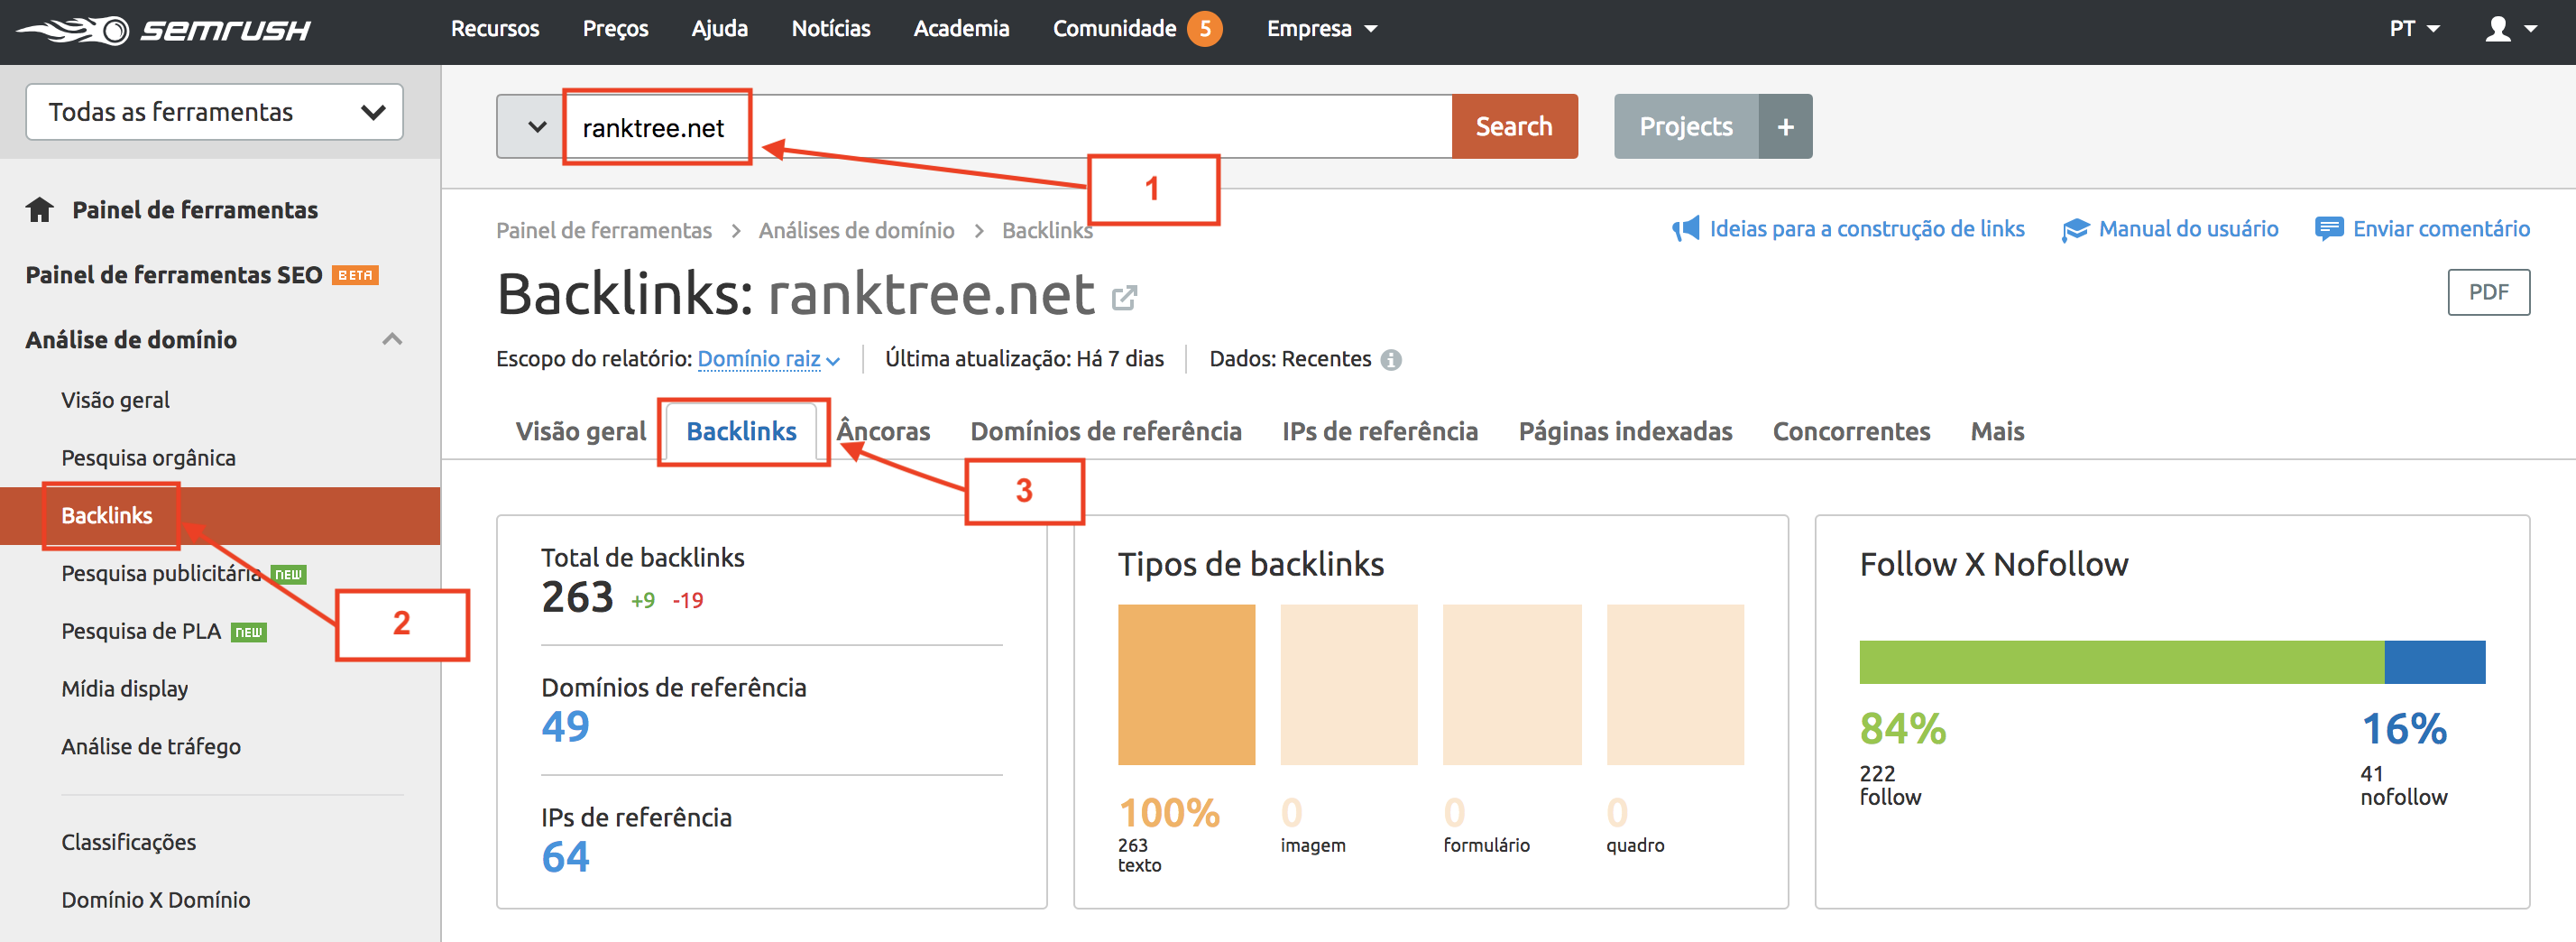This screenshot has height=942, width=2576.
Task: Open the Manual do usuário link
Action: point(2188,229)
